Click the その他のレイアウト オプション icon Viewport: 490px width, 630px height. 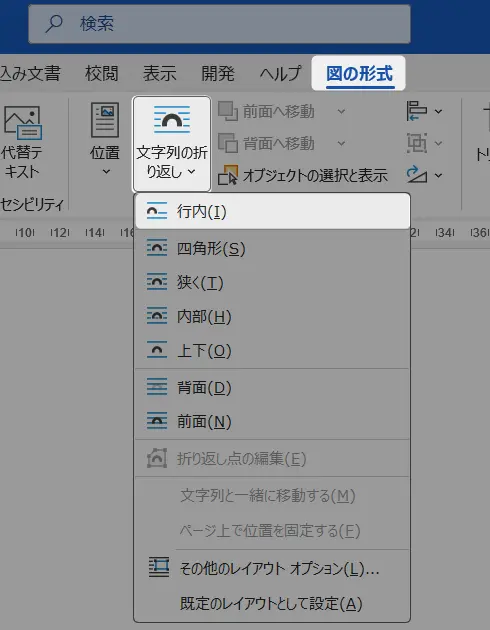(159, 568)
